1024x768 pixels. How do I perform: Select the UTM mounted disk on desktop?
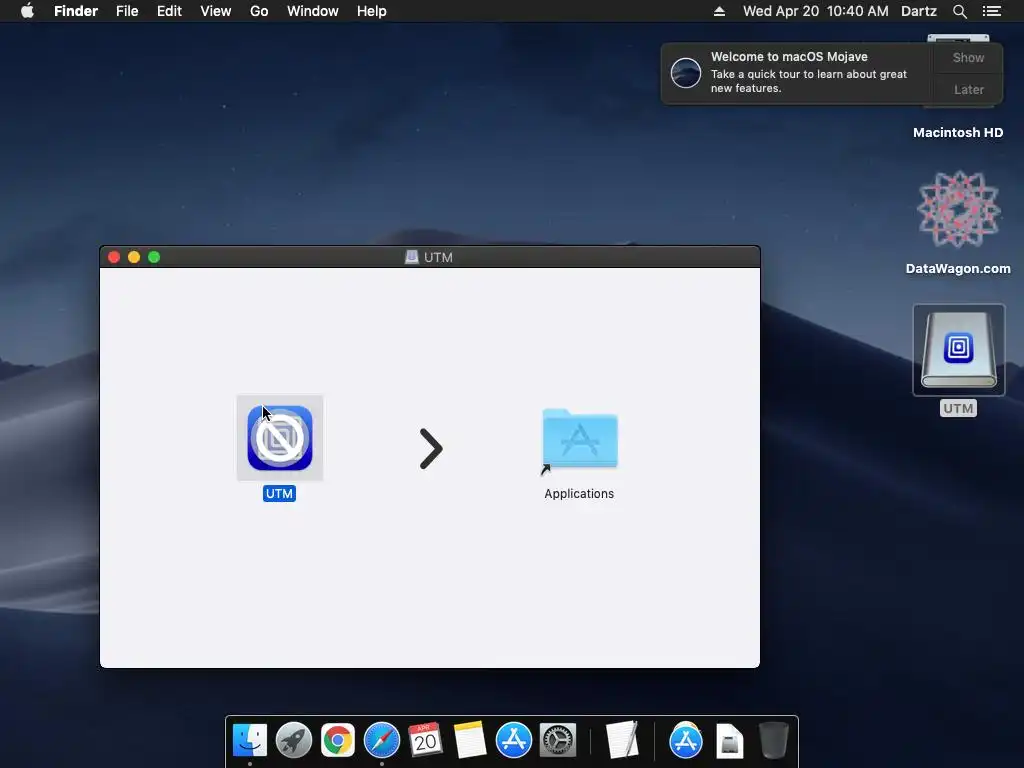point(959,350)
